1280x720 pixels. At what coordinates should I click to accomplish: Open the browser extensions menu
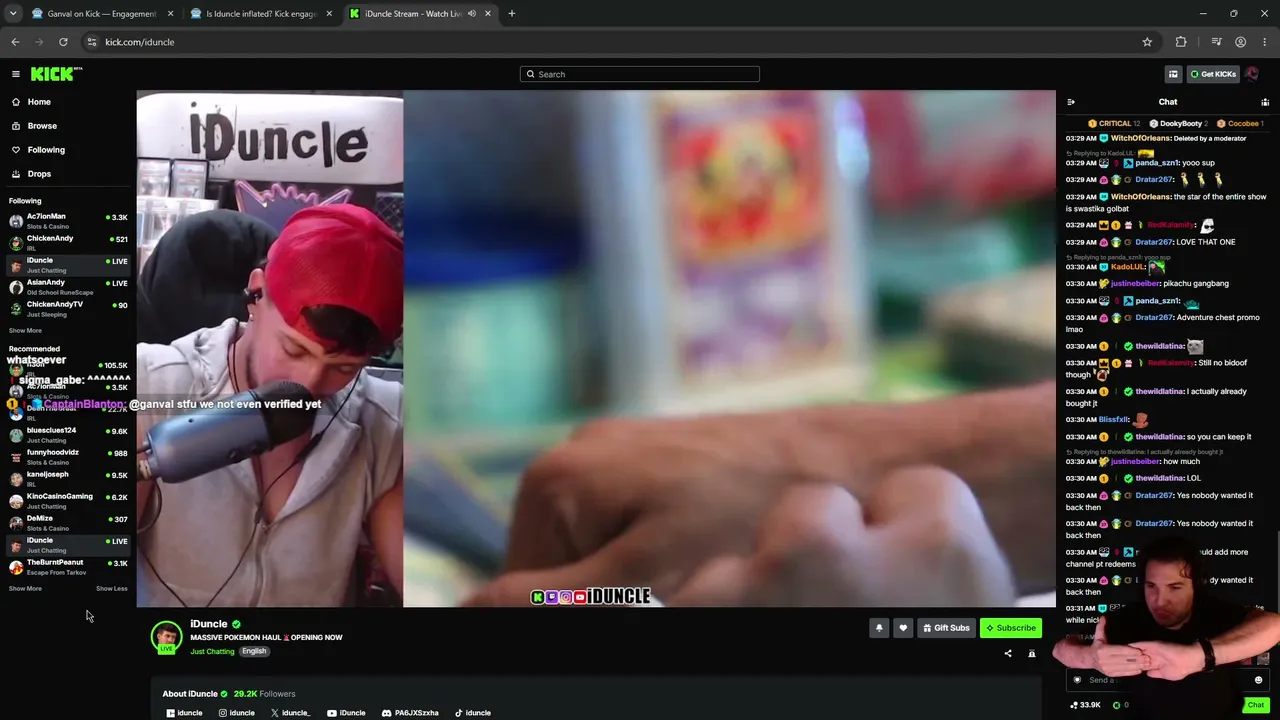[x=1181, y=42]
